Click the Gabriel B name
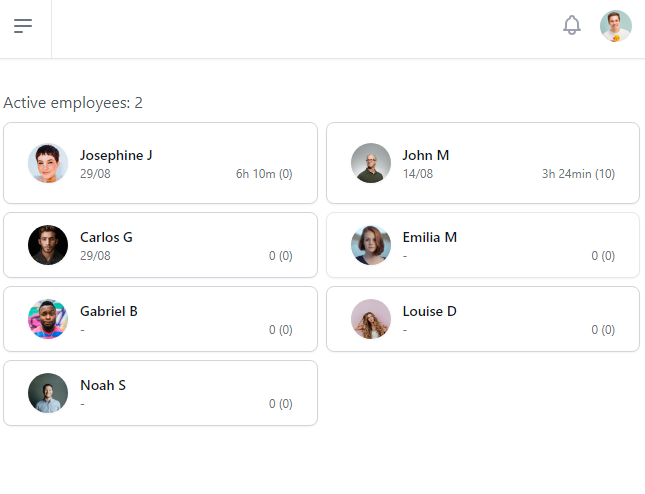The height and width of the screenshot is (494, 645). click(109, 311)
